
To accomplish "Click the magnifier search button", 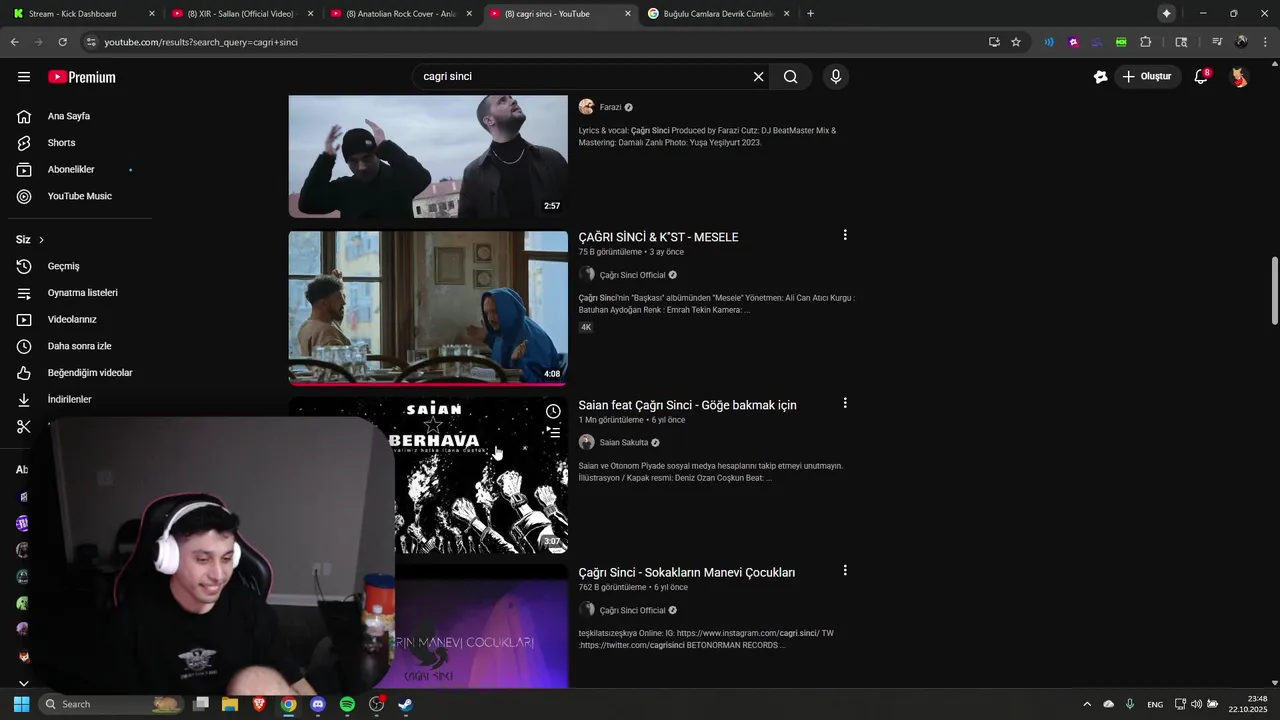I will [790, 77].
